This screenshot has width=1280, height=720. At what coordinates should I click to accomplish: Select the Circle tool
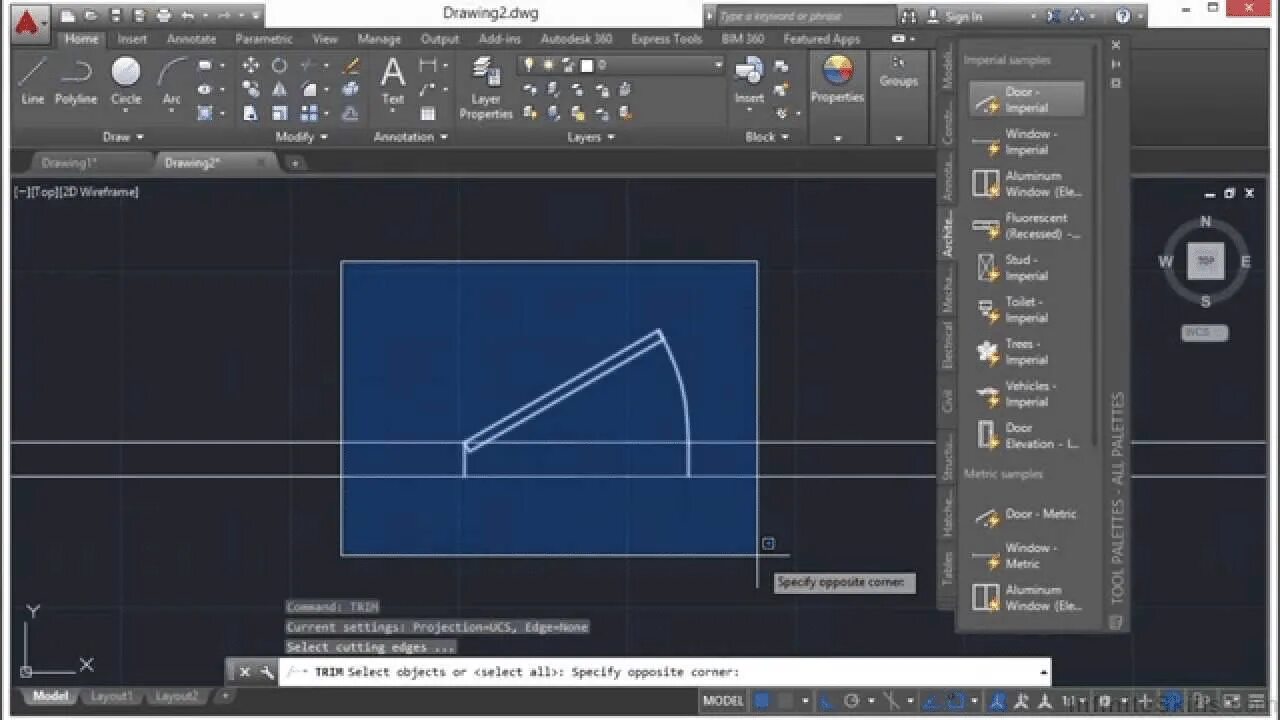126,80
